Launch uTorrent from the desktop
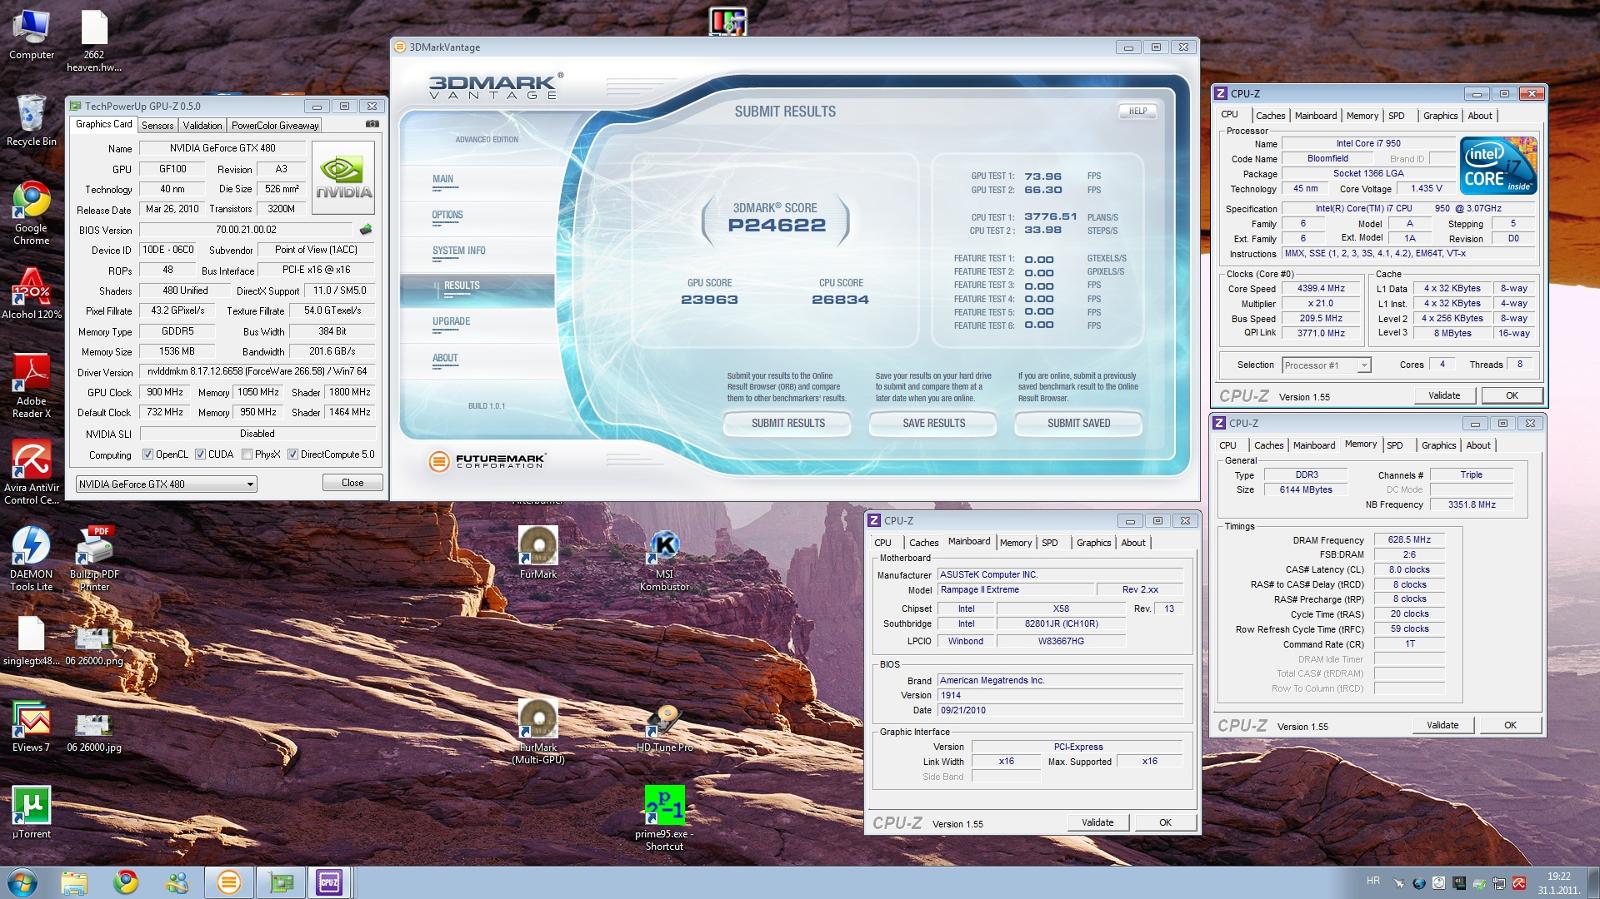 click(31, 812)
